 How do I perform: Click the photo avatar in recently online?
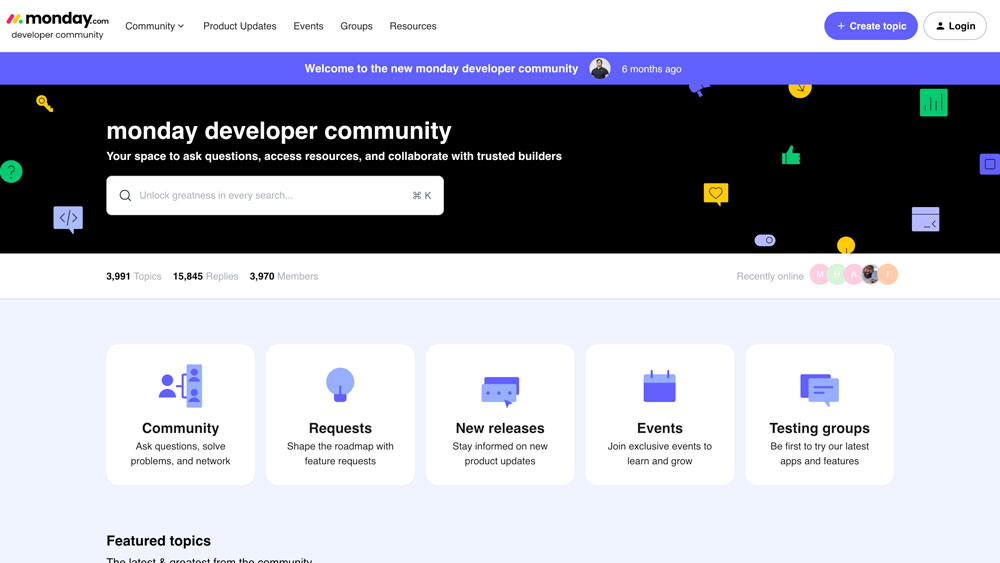coord(871,274)
